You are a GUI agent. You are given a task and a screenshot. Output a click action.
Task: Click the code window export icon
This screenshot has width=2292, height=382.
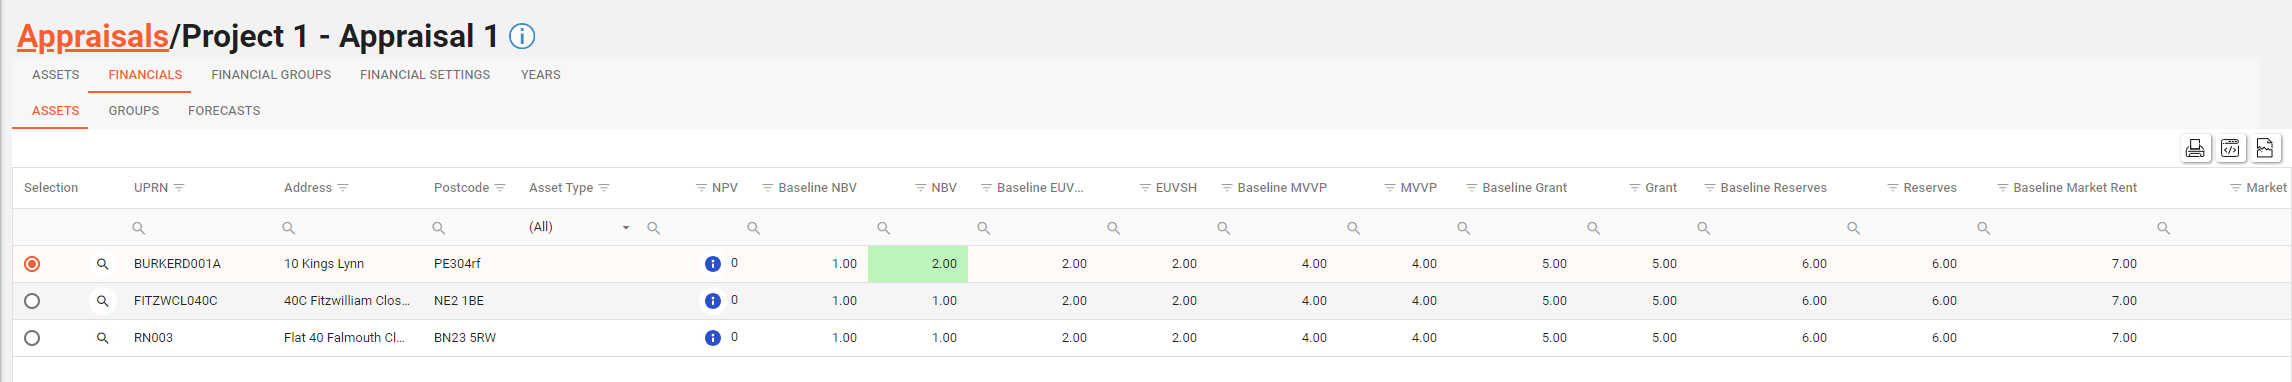click(x=2230, y=148)
